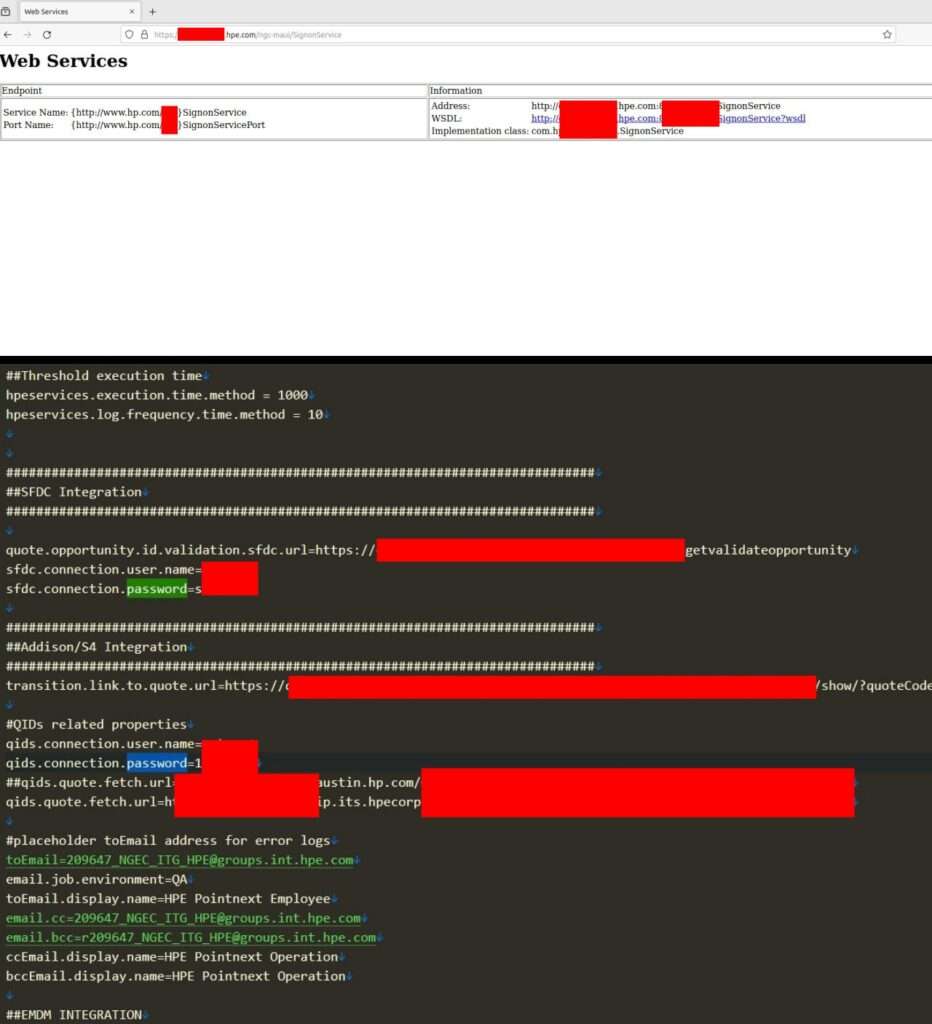The image size is (932, 1024).
Task: Click blue selected password in qids line
Action: (157, 763)
